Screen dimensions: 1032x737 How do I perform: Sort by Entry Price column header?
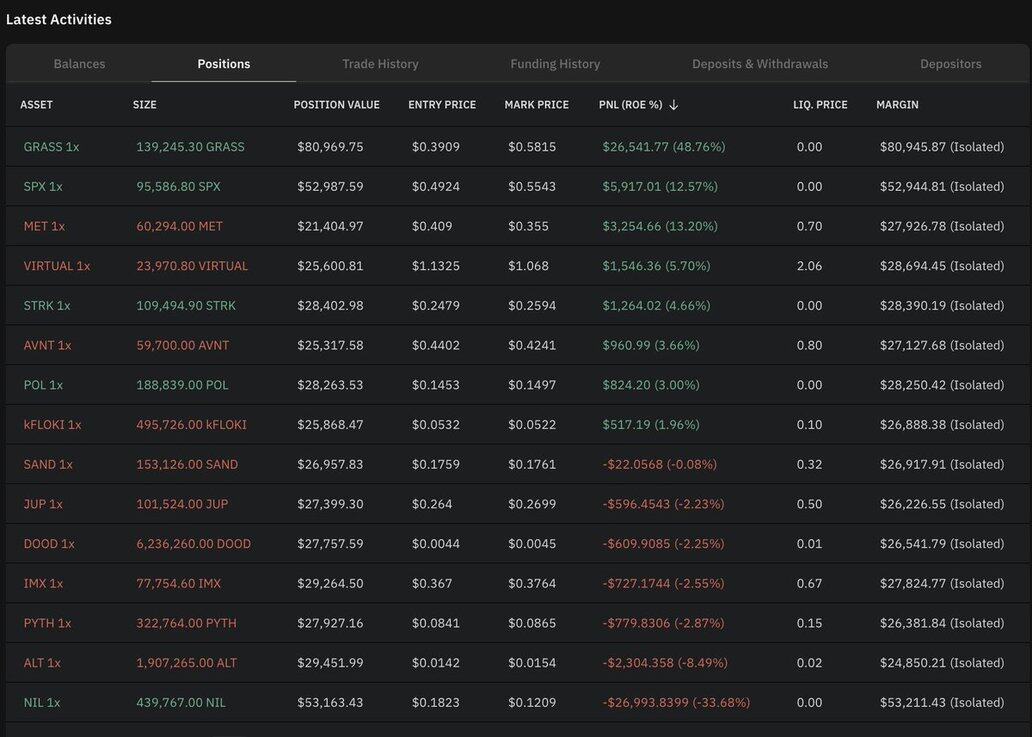click(x=442, y=105)
